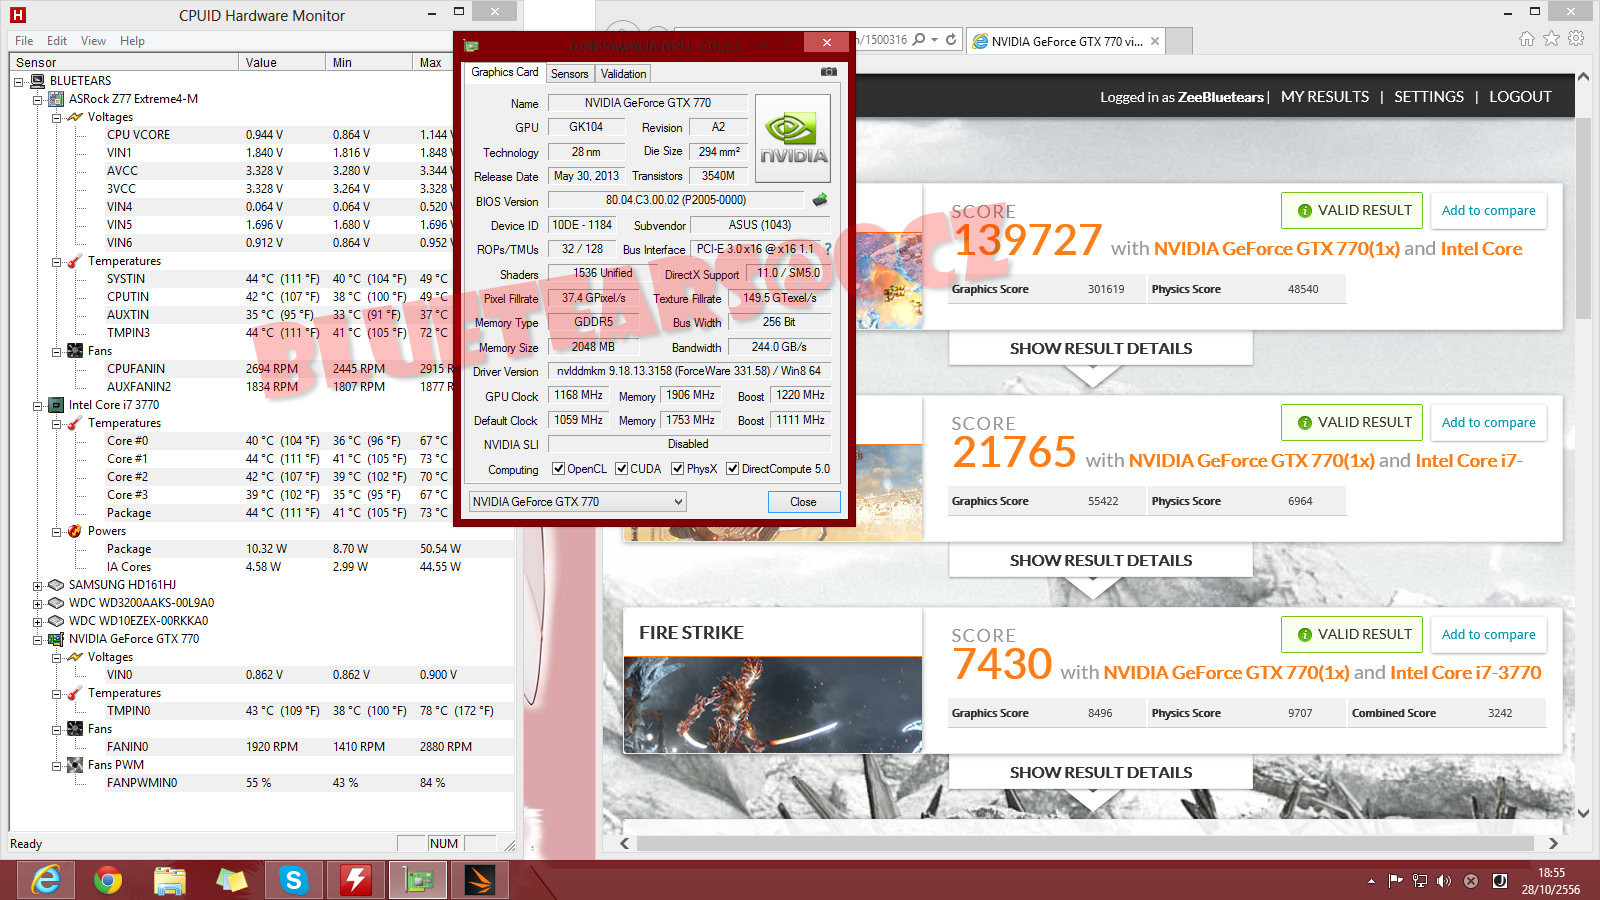Click the Powers flame icon under Intel Core
Screen dimensions: 1600x900
75,531
